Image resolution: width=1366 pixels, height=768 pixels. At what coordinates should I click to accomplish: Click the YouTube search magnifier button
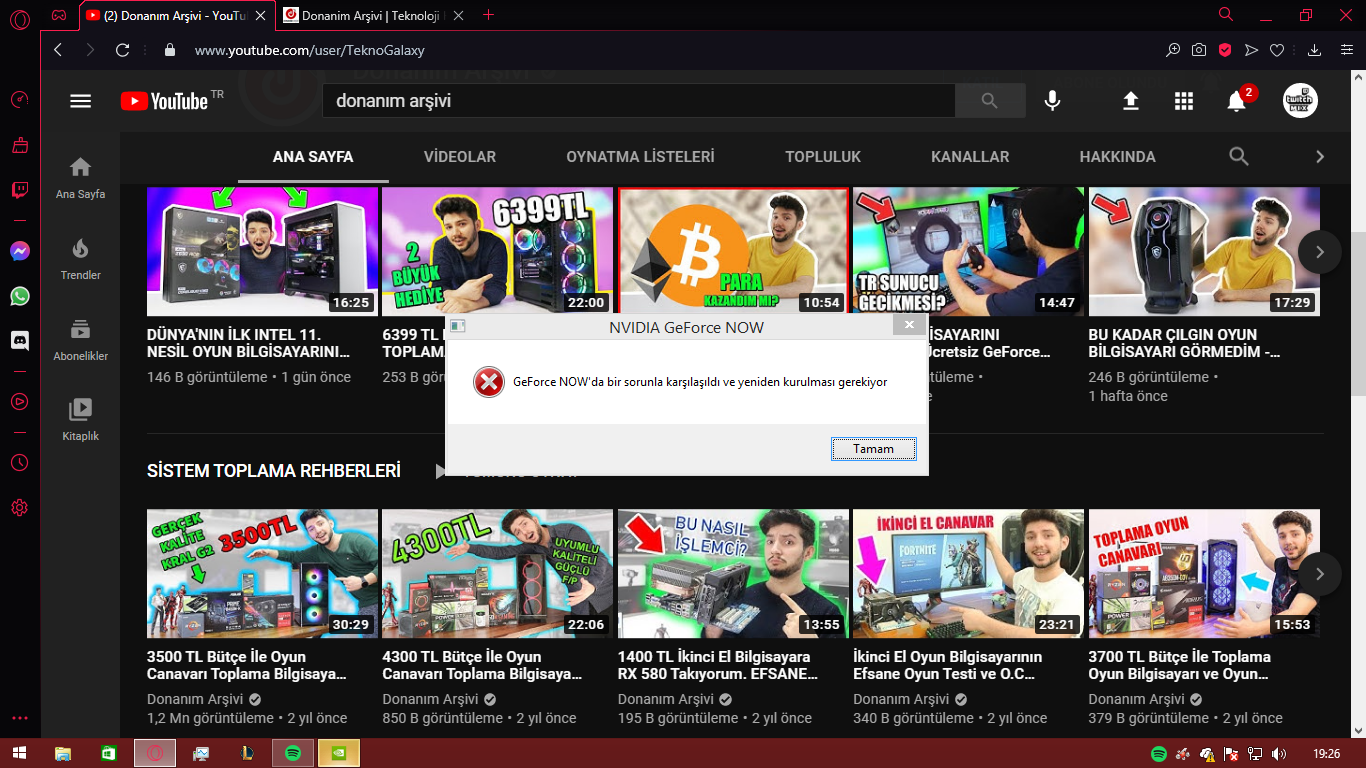coord(990,101)
